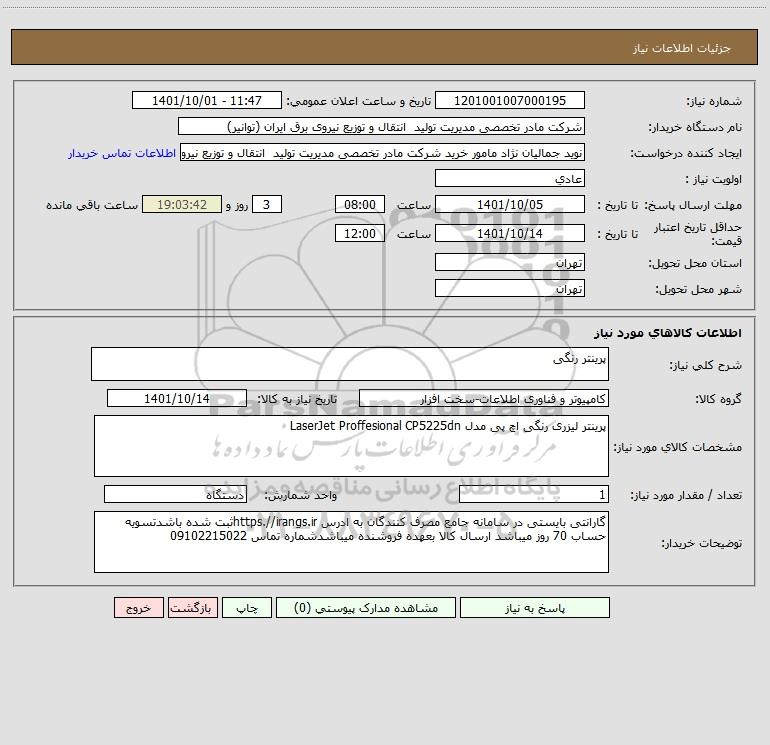Open 'مشاهده مدارک پیوستی (0)' button
This screenshot has height=745, width=770.
tap(366, 607)
